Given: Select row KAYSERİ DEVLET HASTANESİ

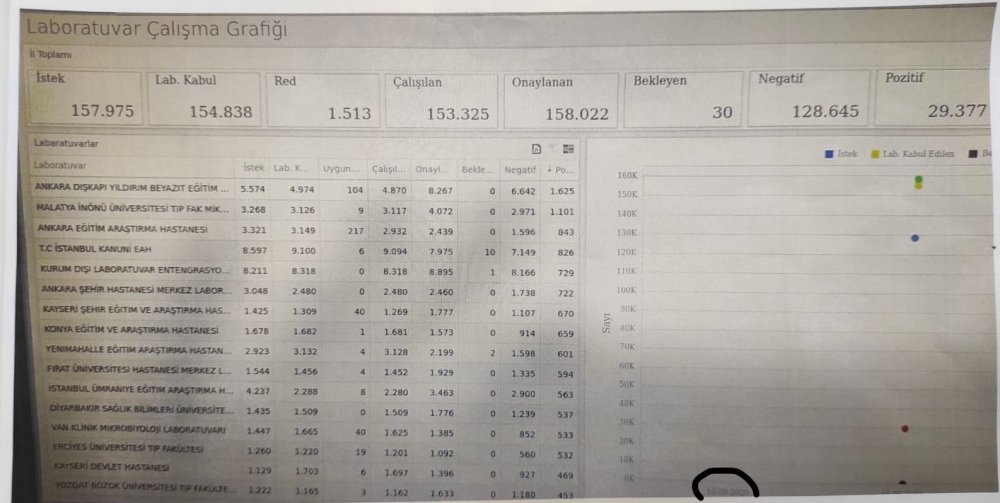Looking at the screenshot, I should click(314, 472).
